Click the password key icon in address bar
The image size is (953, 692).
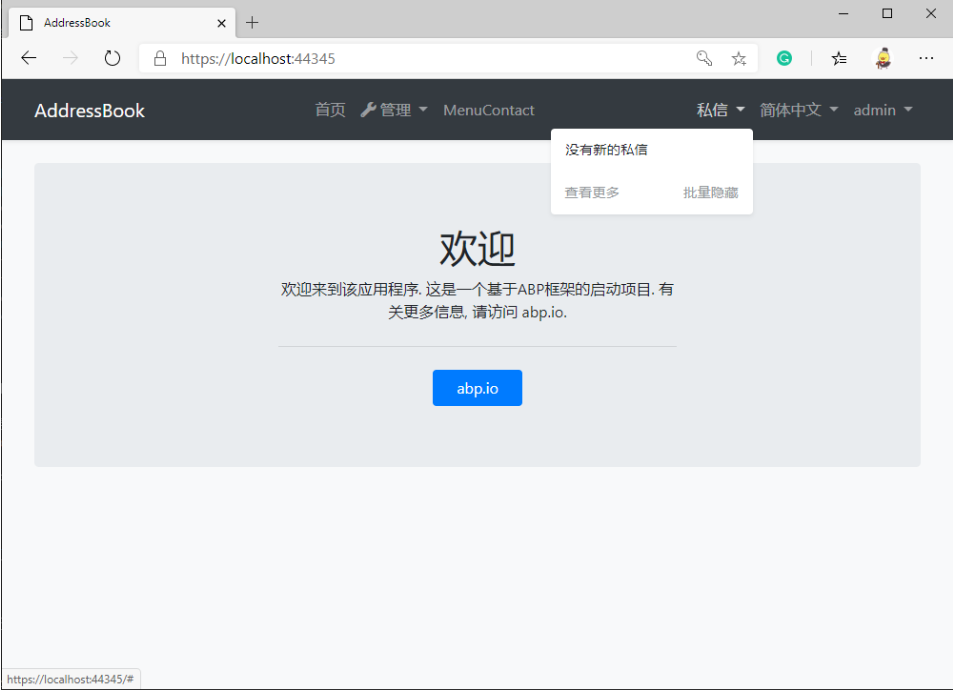tap(704, 58)
